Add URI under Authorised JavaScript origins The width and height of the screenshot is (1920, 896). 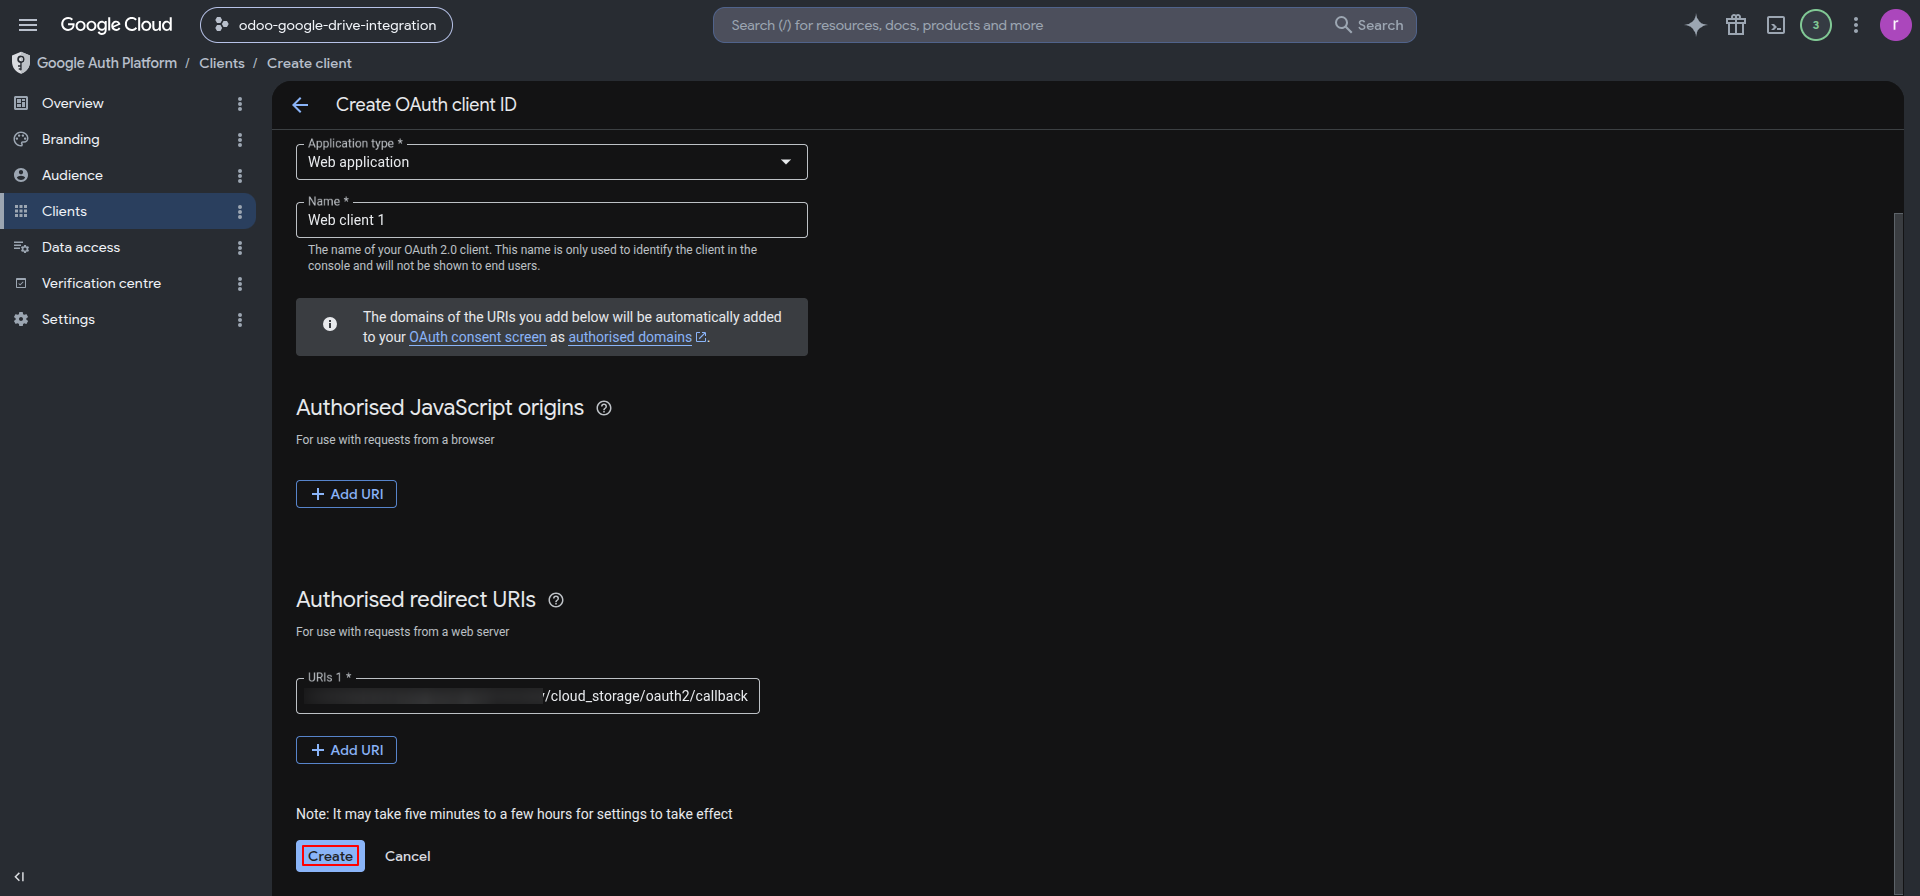click(x=346, y=494)
